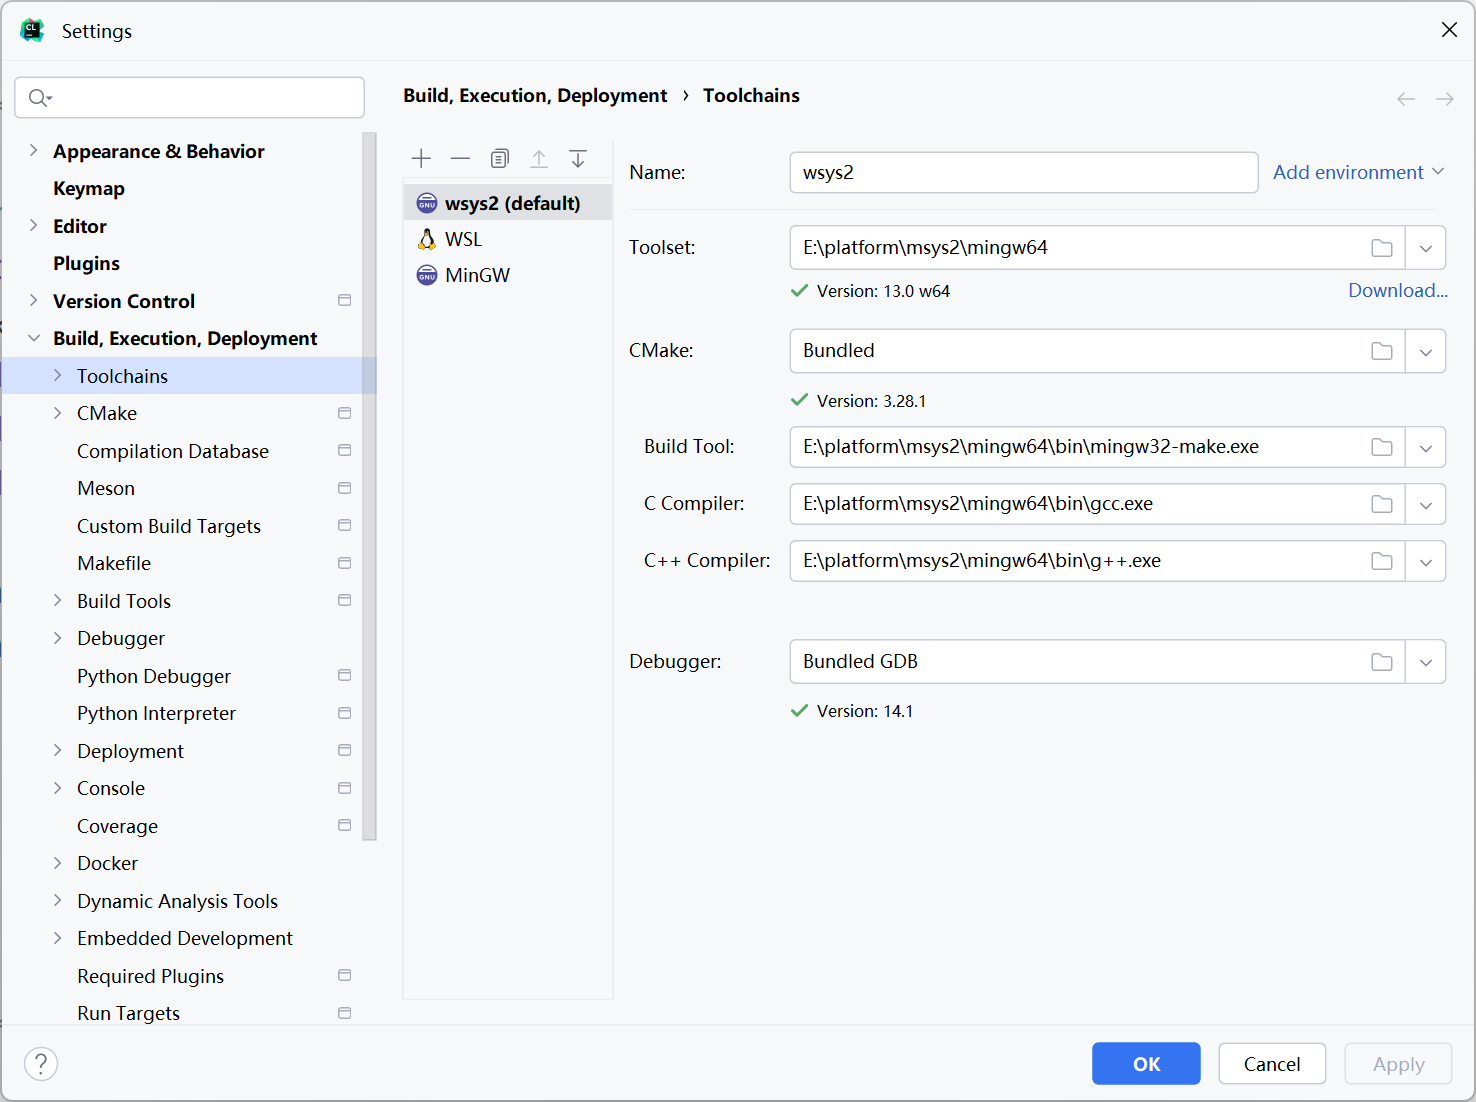Click GNU icon of wsys2 toolchain
Viewport: 1476px width, 1102px height.
pos(427,203)
